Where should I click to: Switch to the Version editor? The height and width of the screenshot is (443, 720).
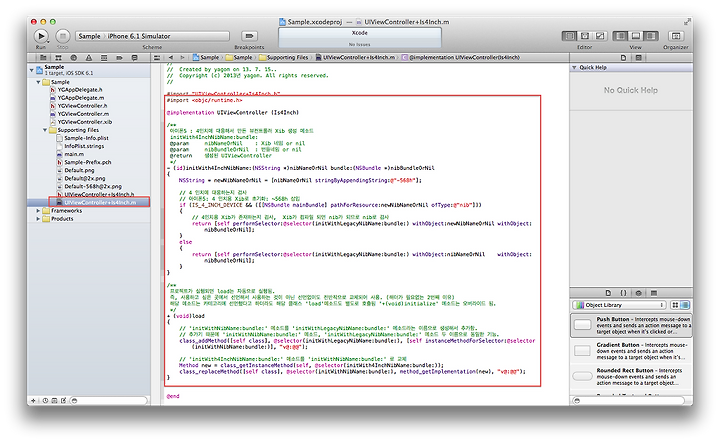[600, 36]
